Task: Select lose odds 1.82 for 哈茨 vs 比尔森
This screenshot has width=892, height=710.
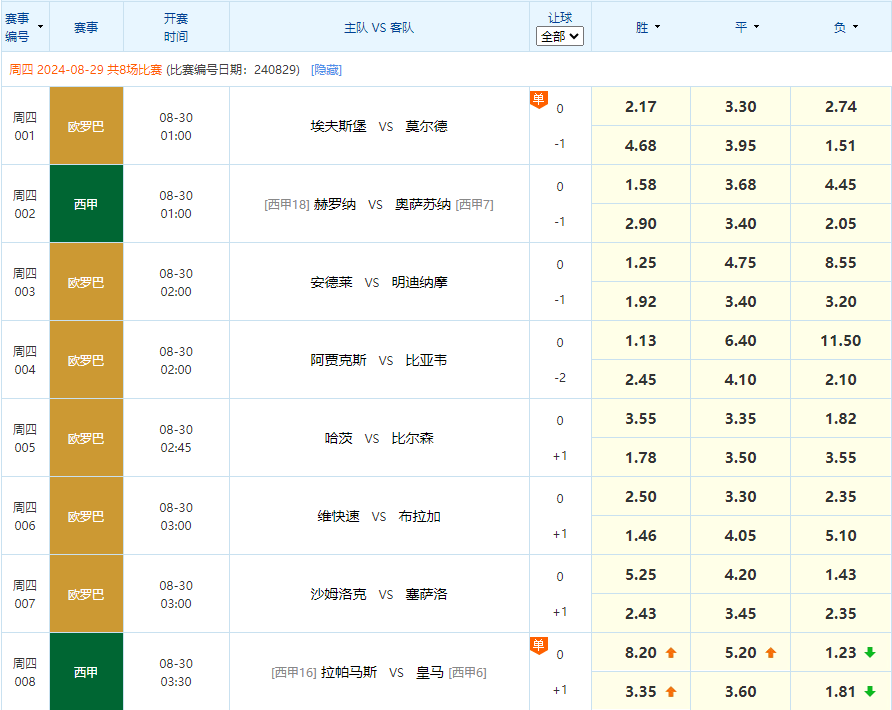Action: [x=841, y=418]
